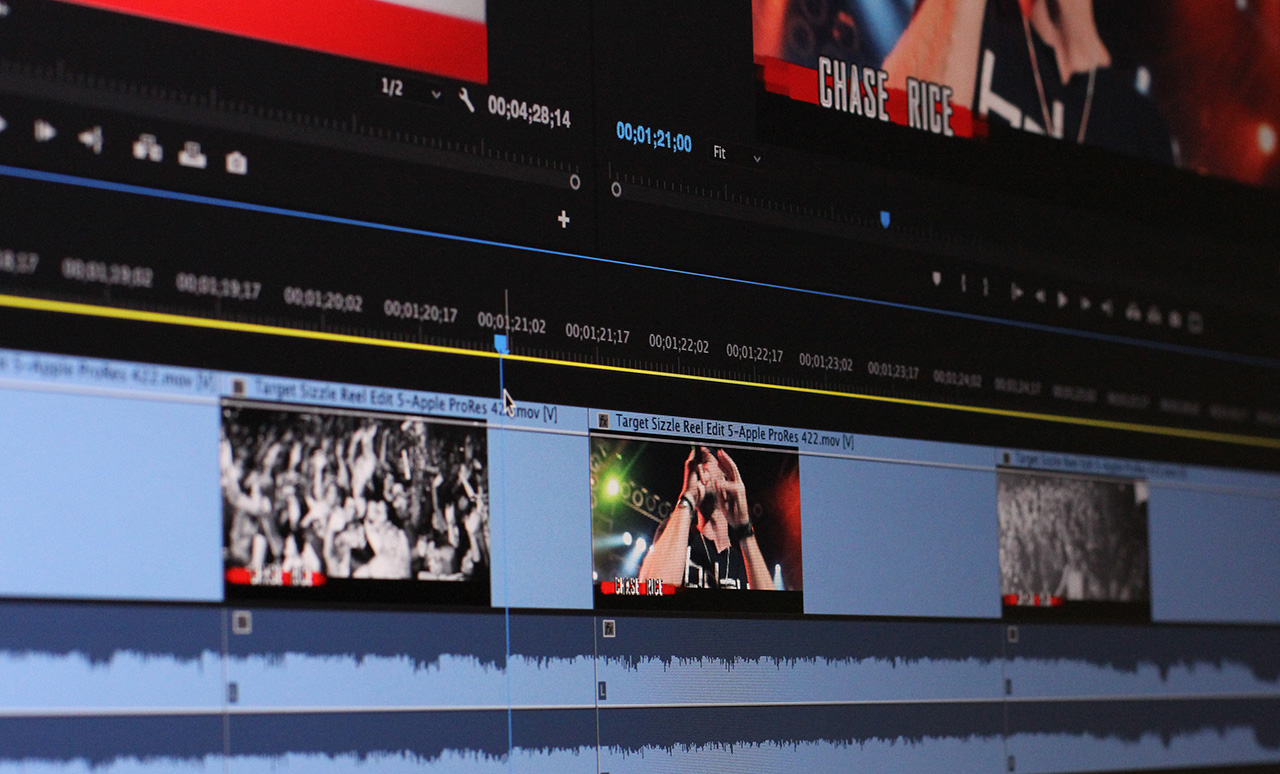Click the Insert edit icon

147,148
